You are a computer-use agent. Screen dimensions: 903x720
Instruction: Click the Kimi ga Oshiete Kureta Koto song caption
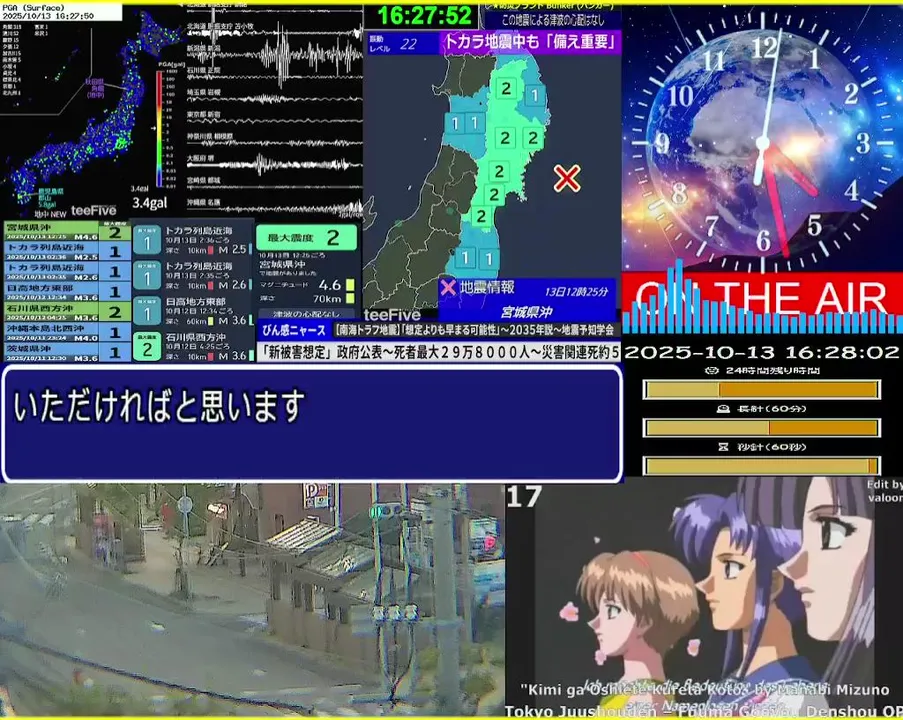tap(704, 689)
